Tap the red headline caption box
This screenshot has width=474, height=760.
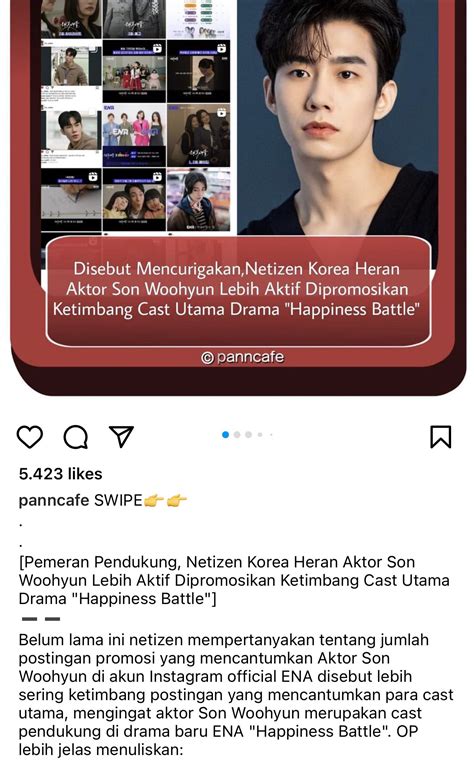click(238, 291)
